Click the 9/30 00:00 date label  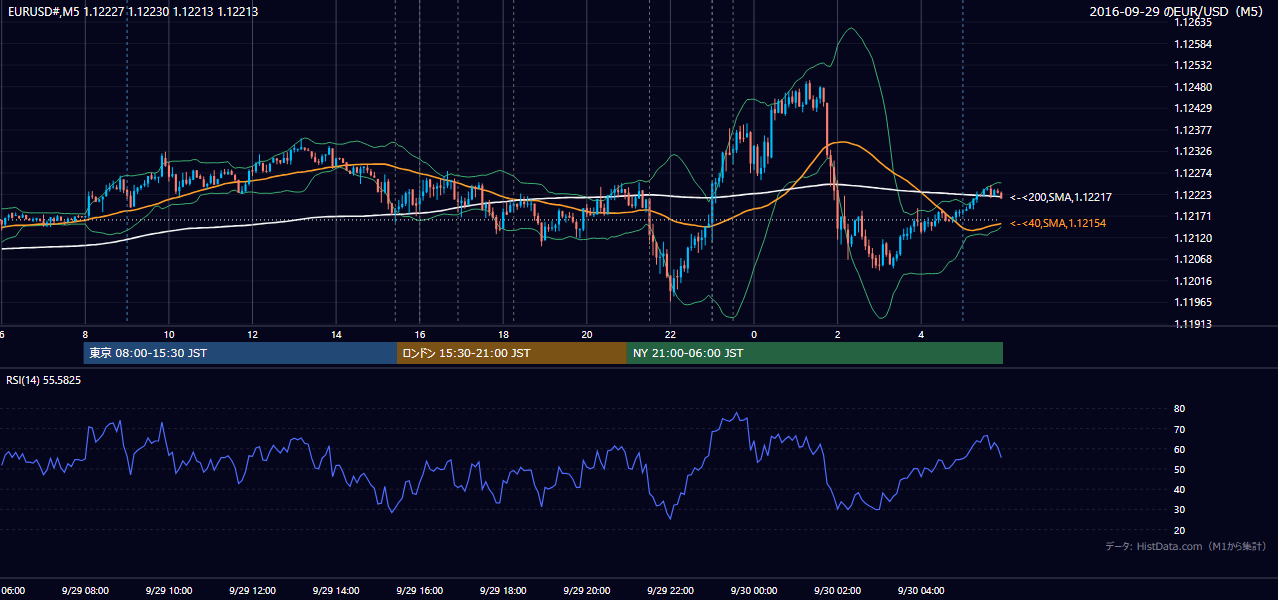(754, 591)
